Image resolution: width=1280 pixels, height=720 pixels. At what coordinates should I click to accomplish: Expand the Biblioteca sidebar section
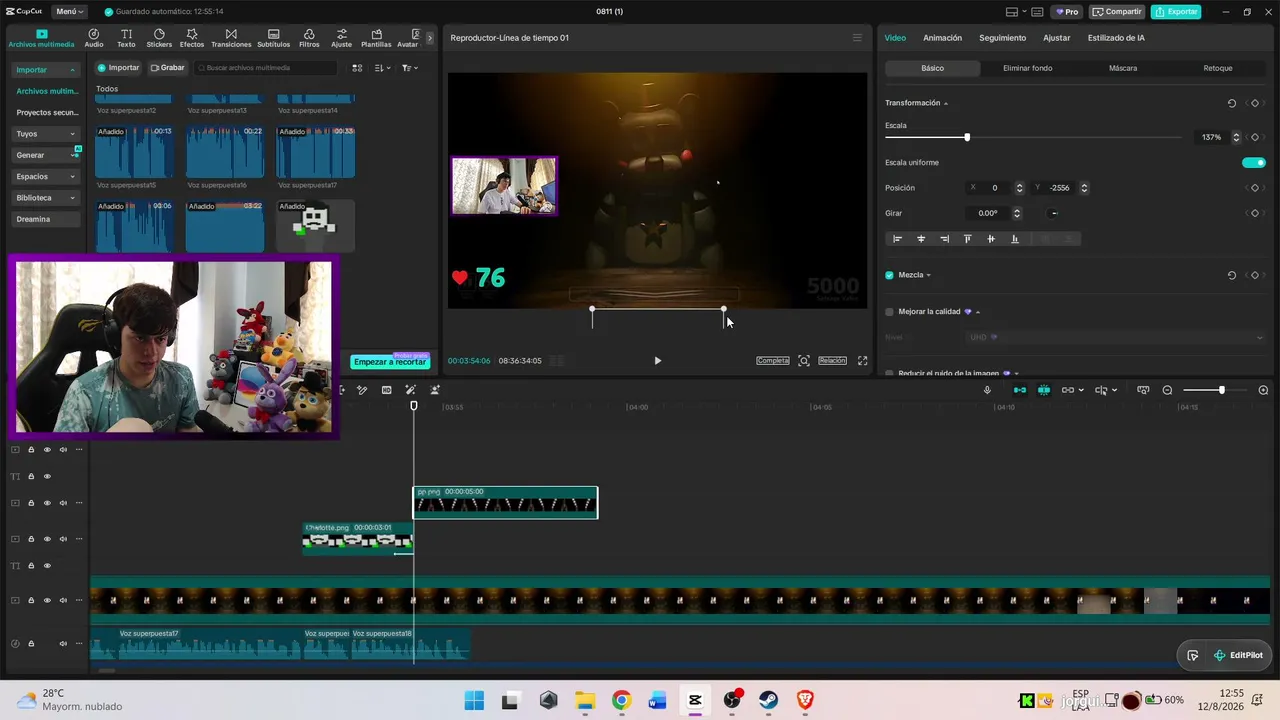(x=72, y=198)
